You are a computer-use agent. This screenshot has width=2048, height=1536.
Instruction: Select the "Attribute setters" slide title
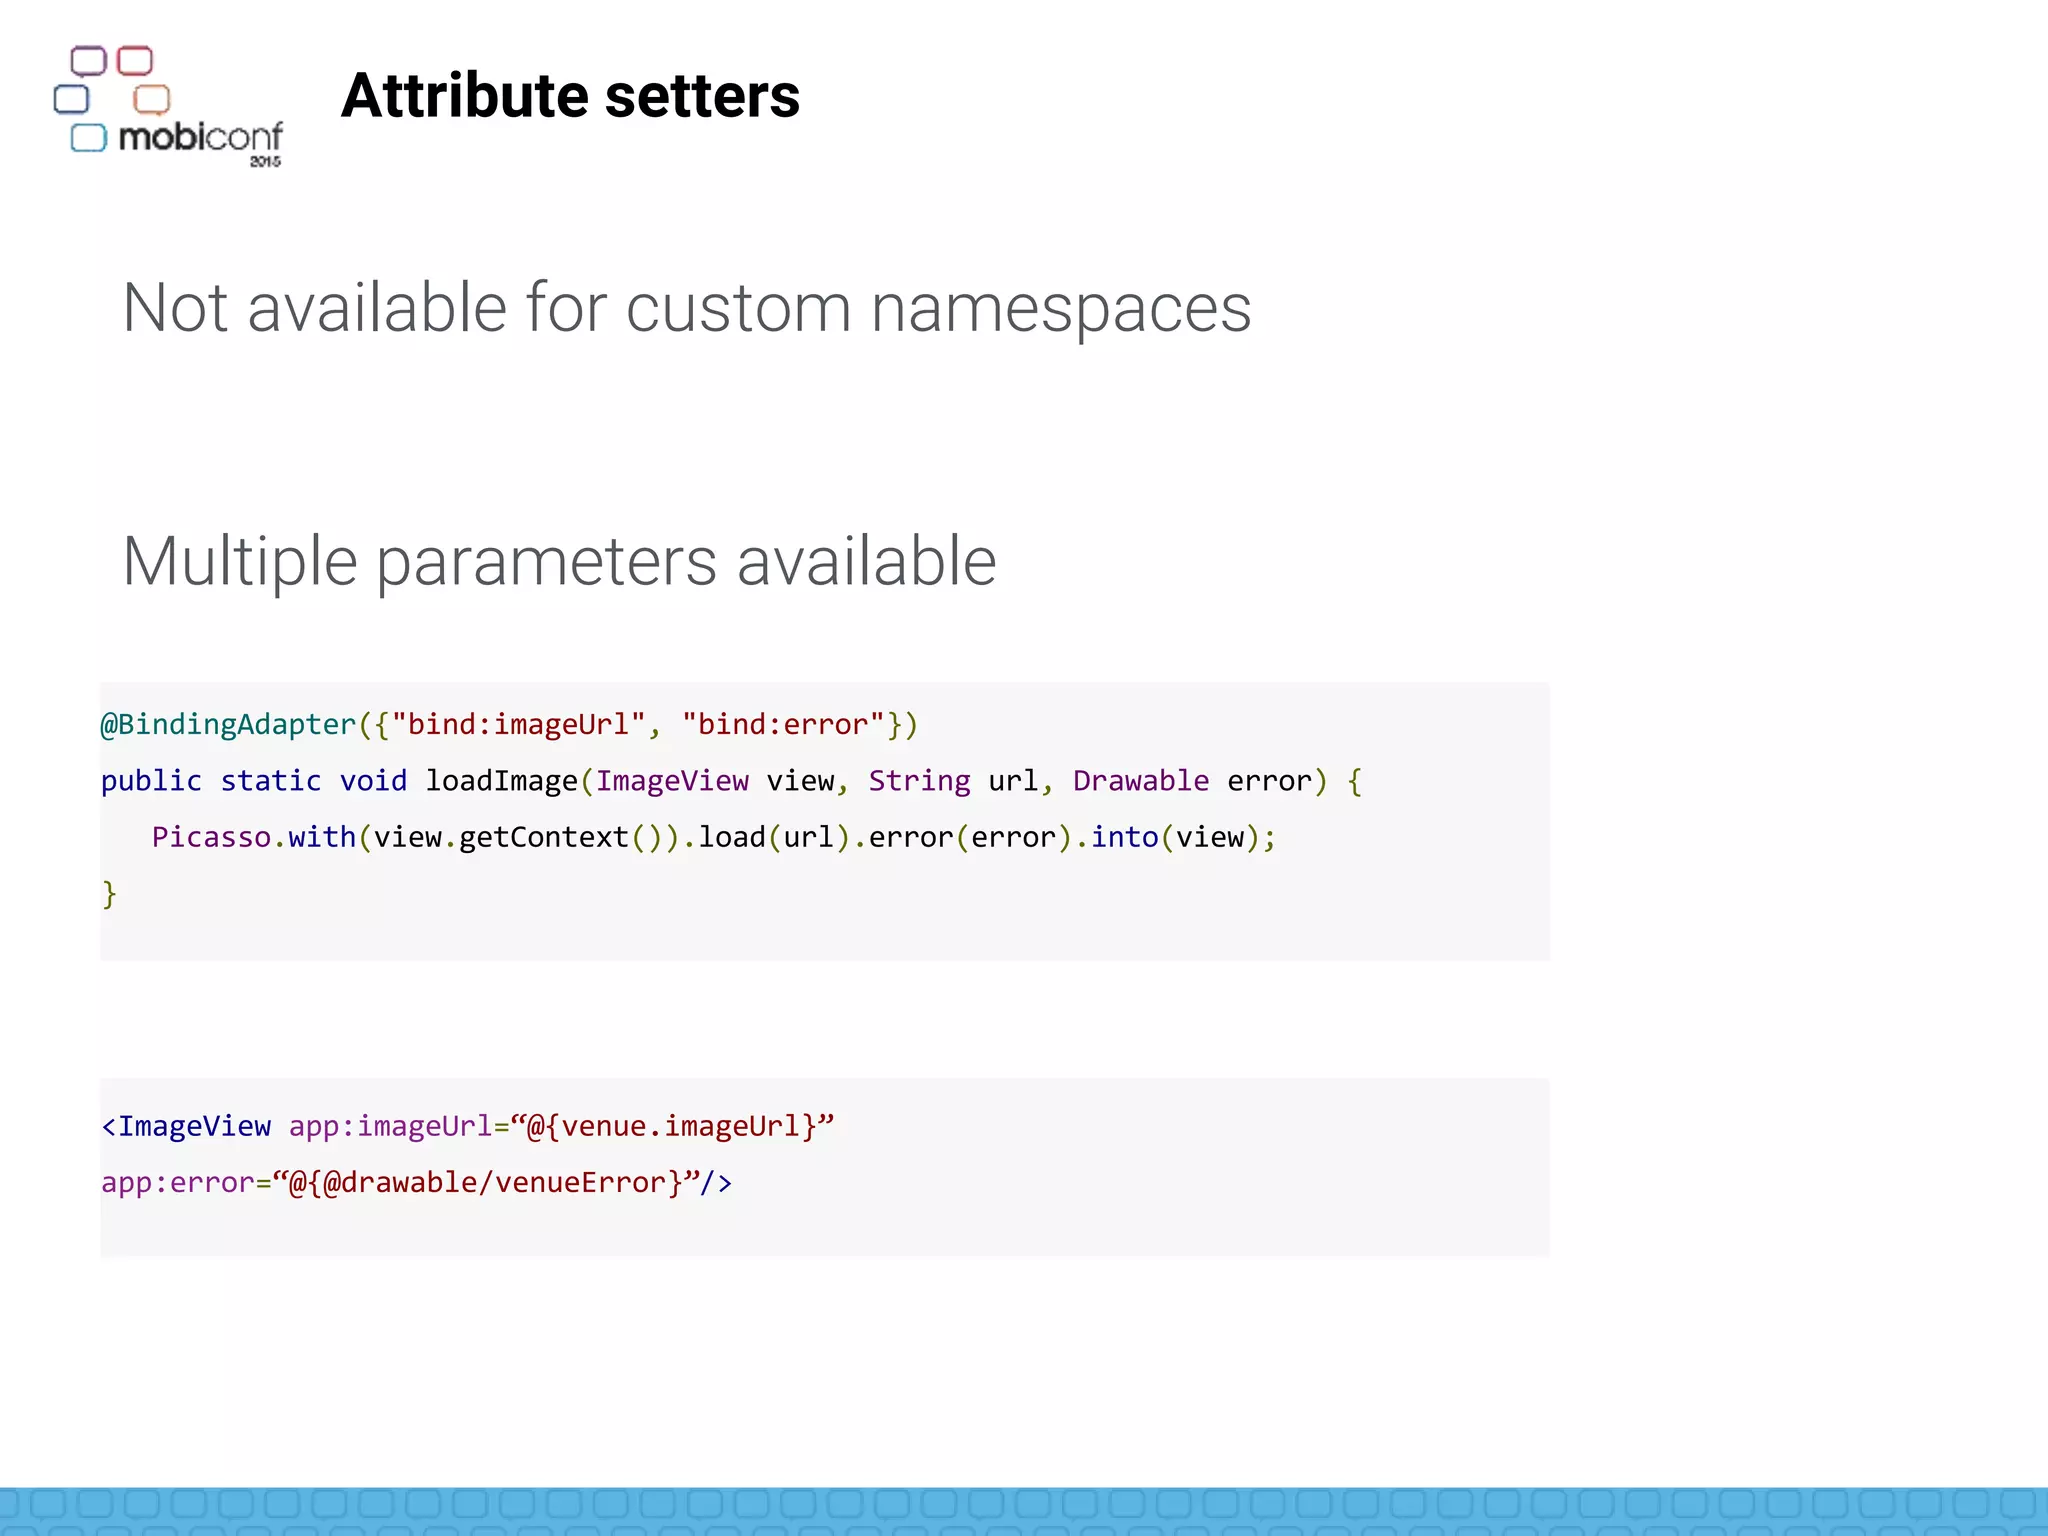(570, 96)
